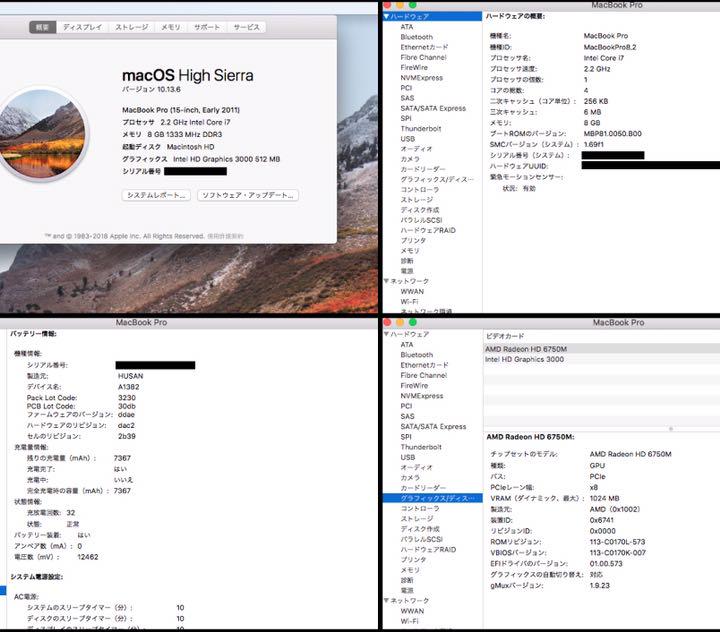Select Ethernetカード in hardware overview window sidebar
This screenshot has height=632, width=720.
(424, 47)
